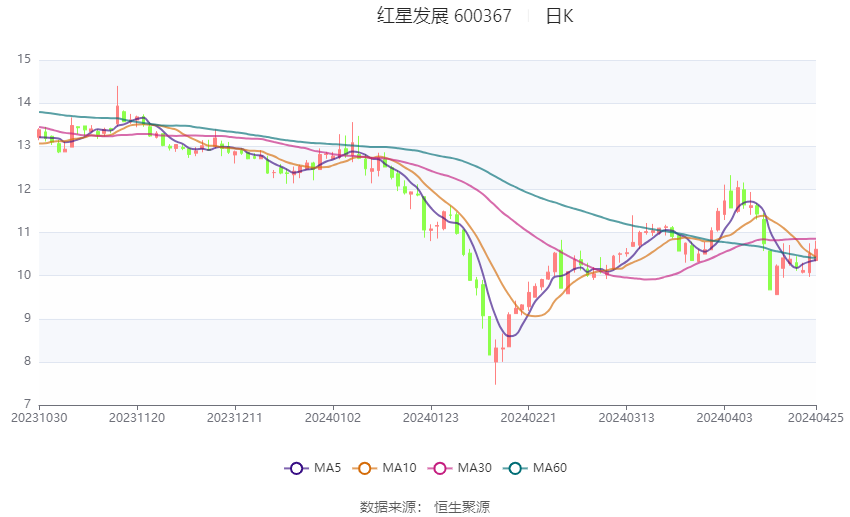850x517 pixels.
Task: Click the 20240425 date axis label
Action: [816, 418]
